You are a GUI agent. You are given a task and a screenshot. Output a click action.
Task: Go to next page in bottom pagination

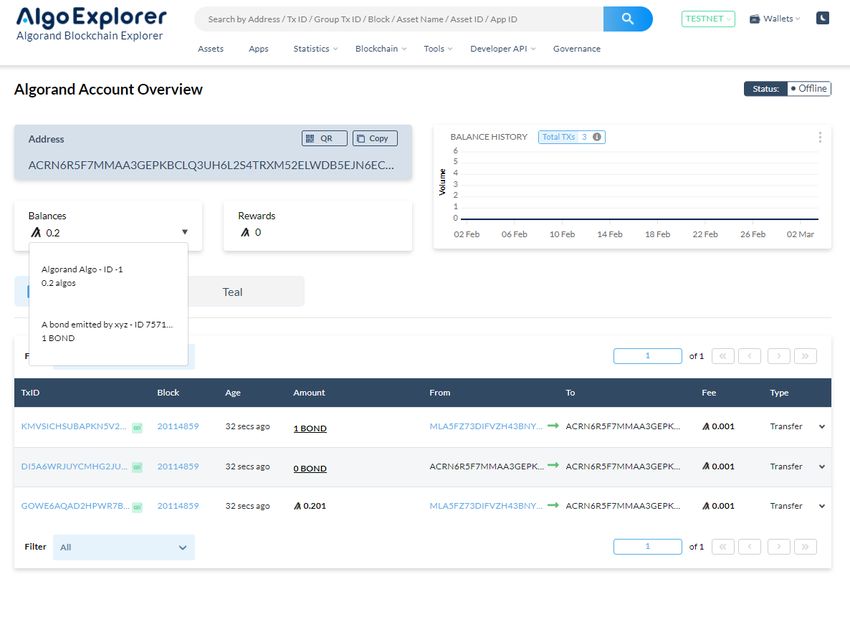[778, 547]
